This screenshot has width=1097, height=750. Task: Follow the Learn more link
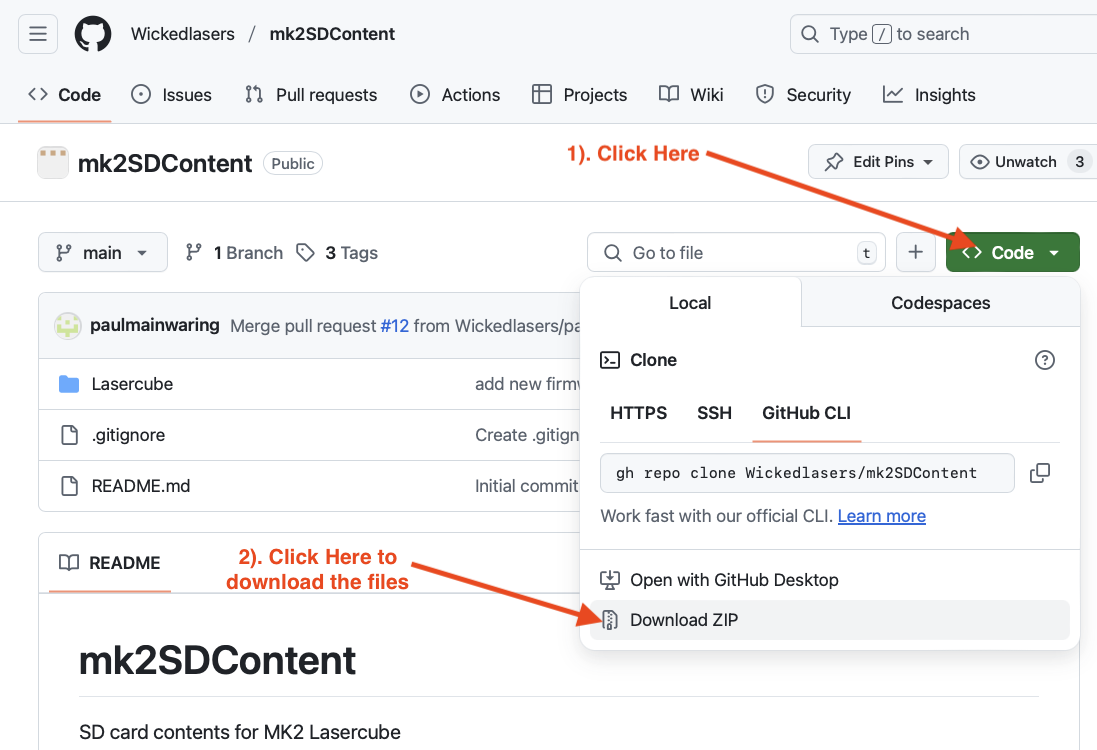[x=881, y=516]
